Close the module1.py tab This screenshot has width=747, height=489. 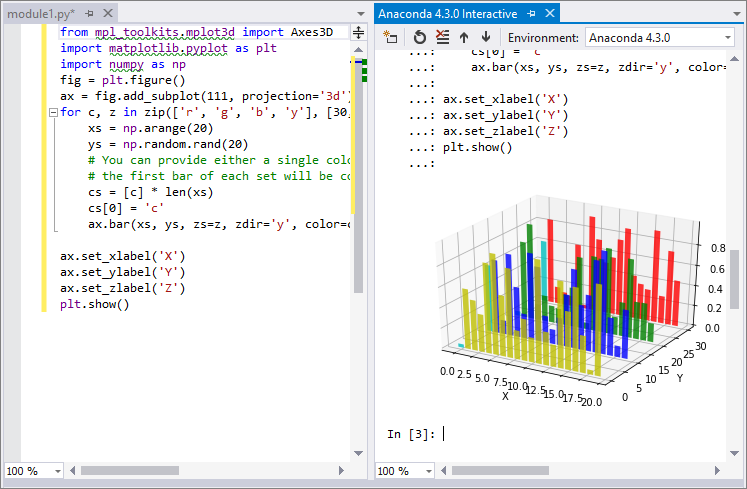coord(105,14)
